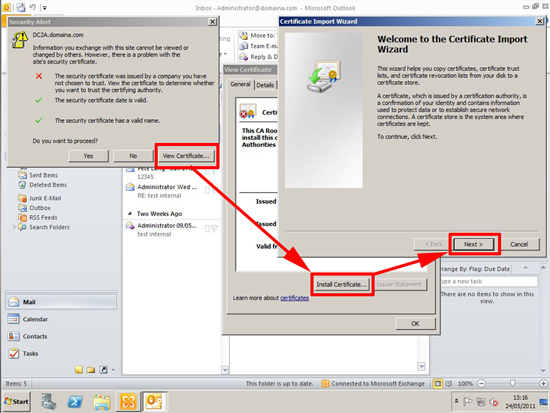Click envelope icon of RE: test internal
Viewport: 550px width, 413px height.
[130, 187]
